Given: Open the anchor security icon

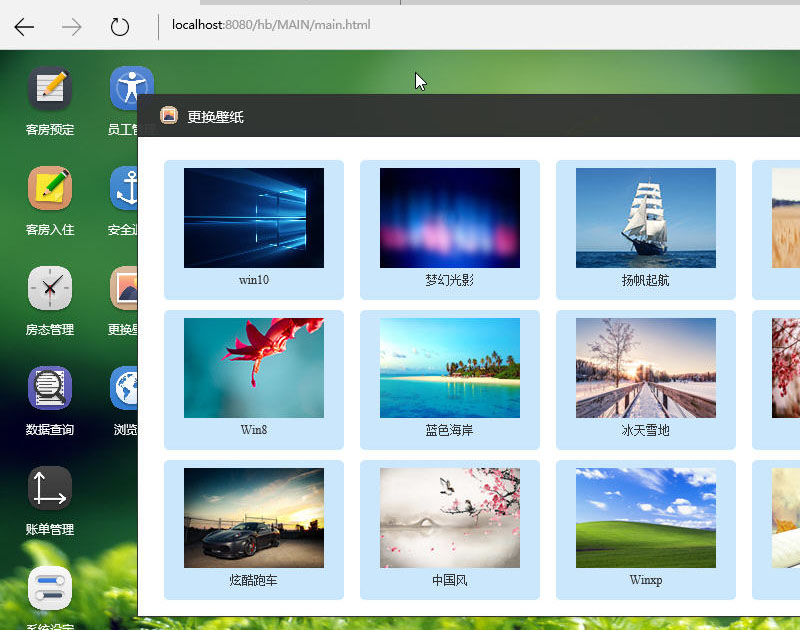Looking at the screenshot, I should point(124,188).
